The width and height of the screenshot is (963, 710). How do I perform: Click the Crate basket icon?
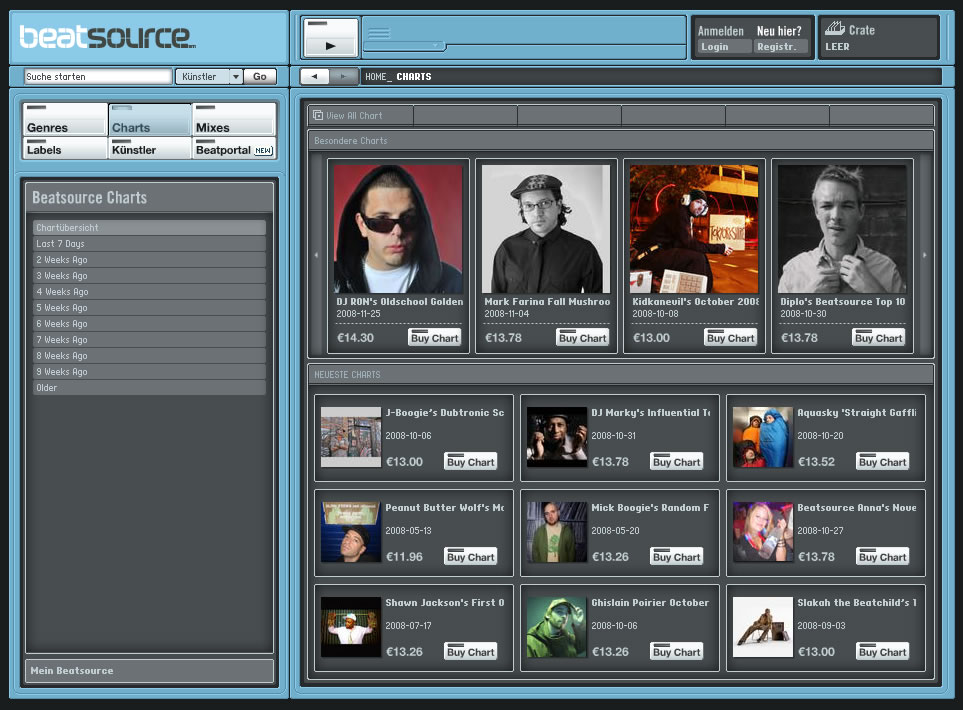835,28
